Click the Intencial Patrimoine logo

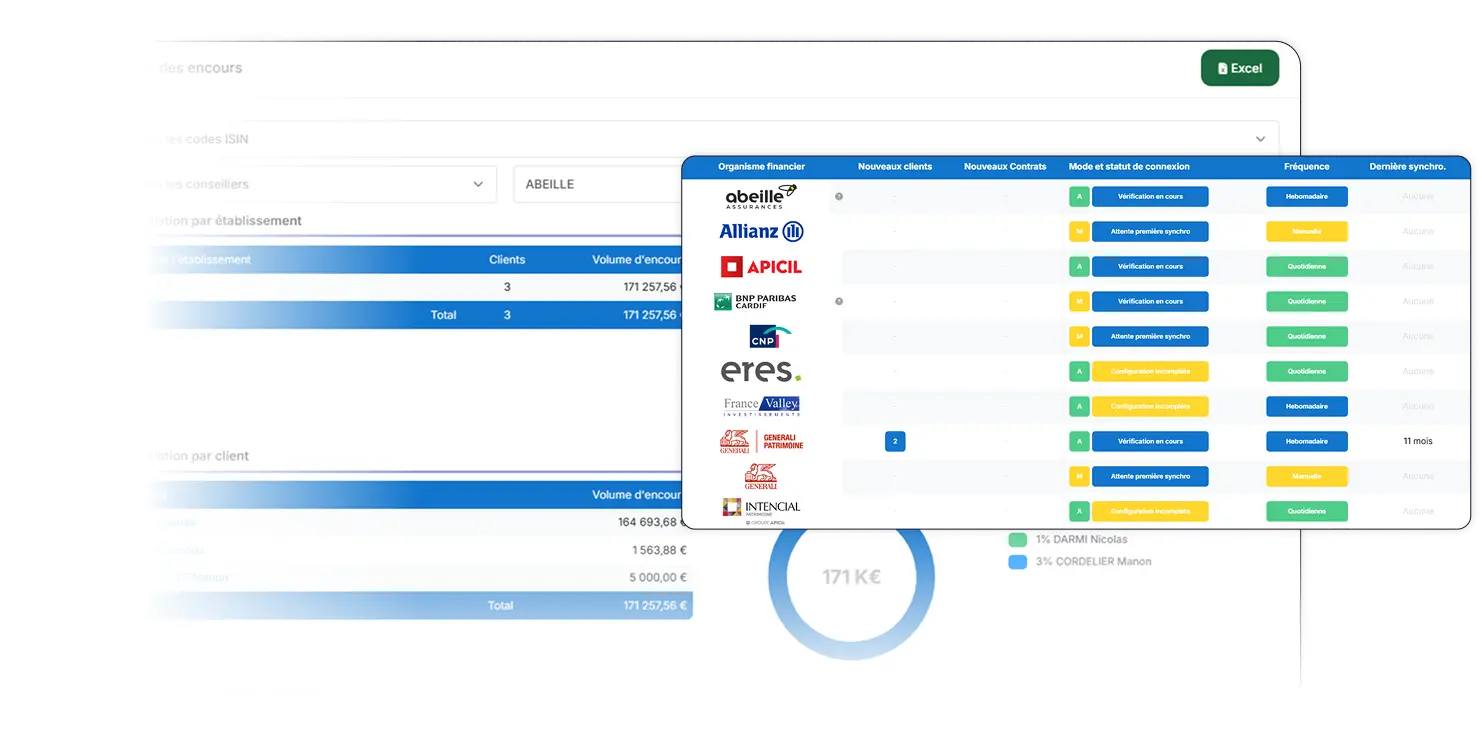click(x=763, y=508)
